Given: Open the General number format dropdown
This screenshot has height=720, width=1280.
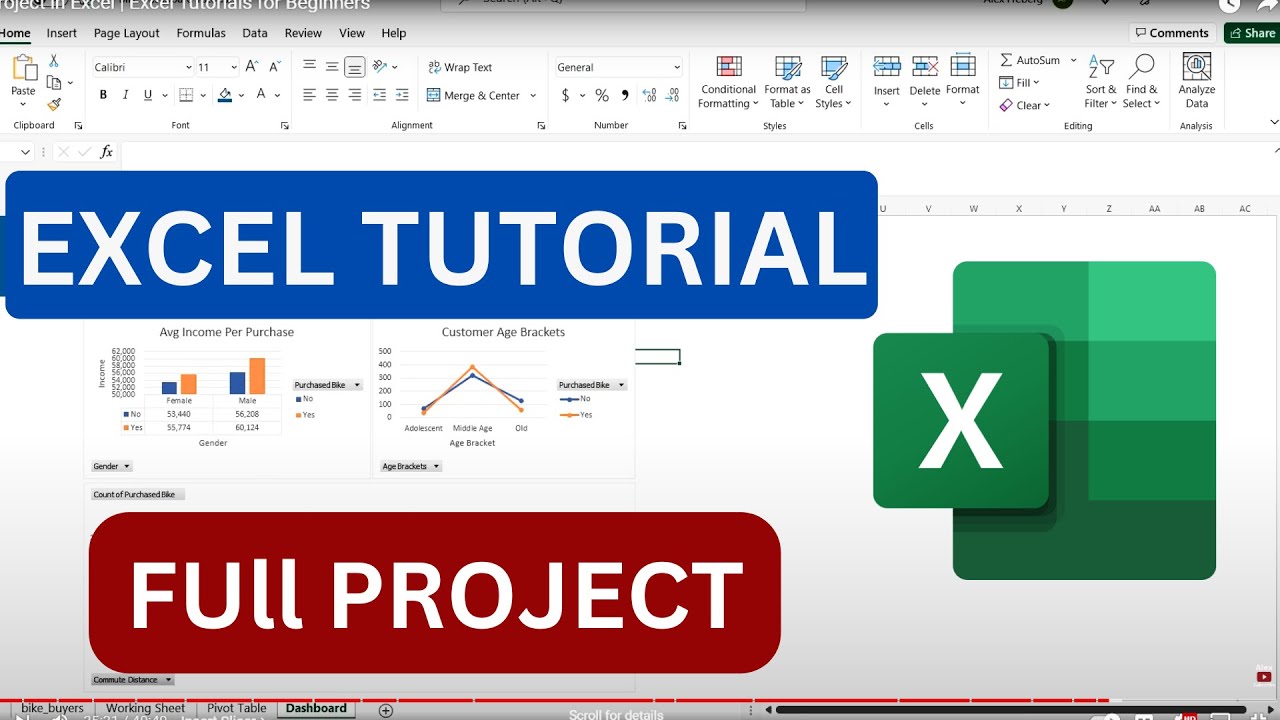Looking at the screenshot, I should pyautogui.click(x=677, y=67).
